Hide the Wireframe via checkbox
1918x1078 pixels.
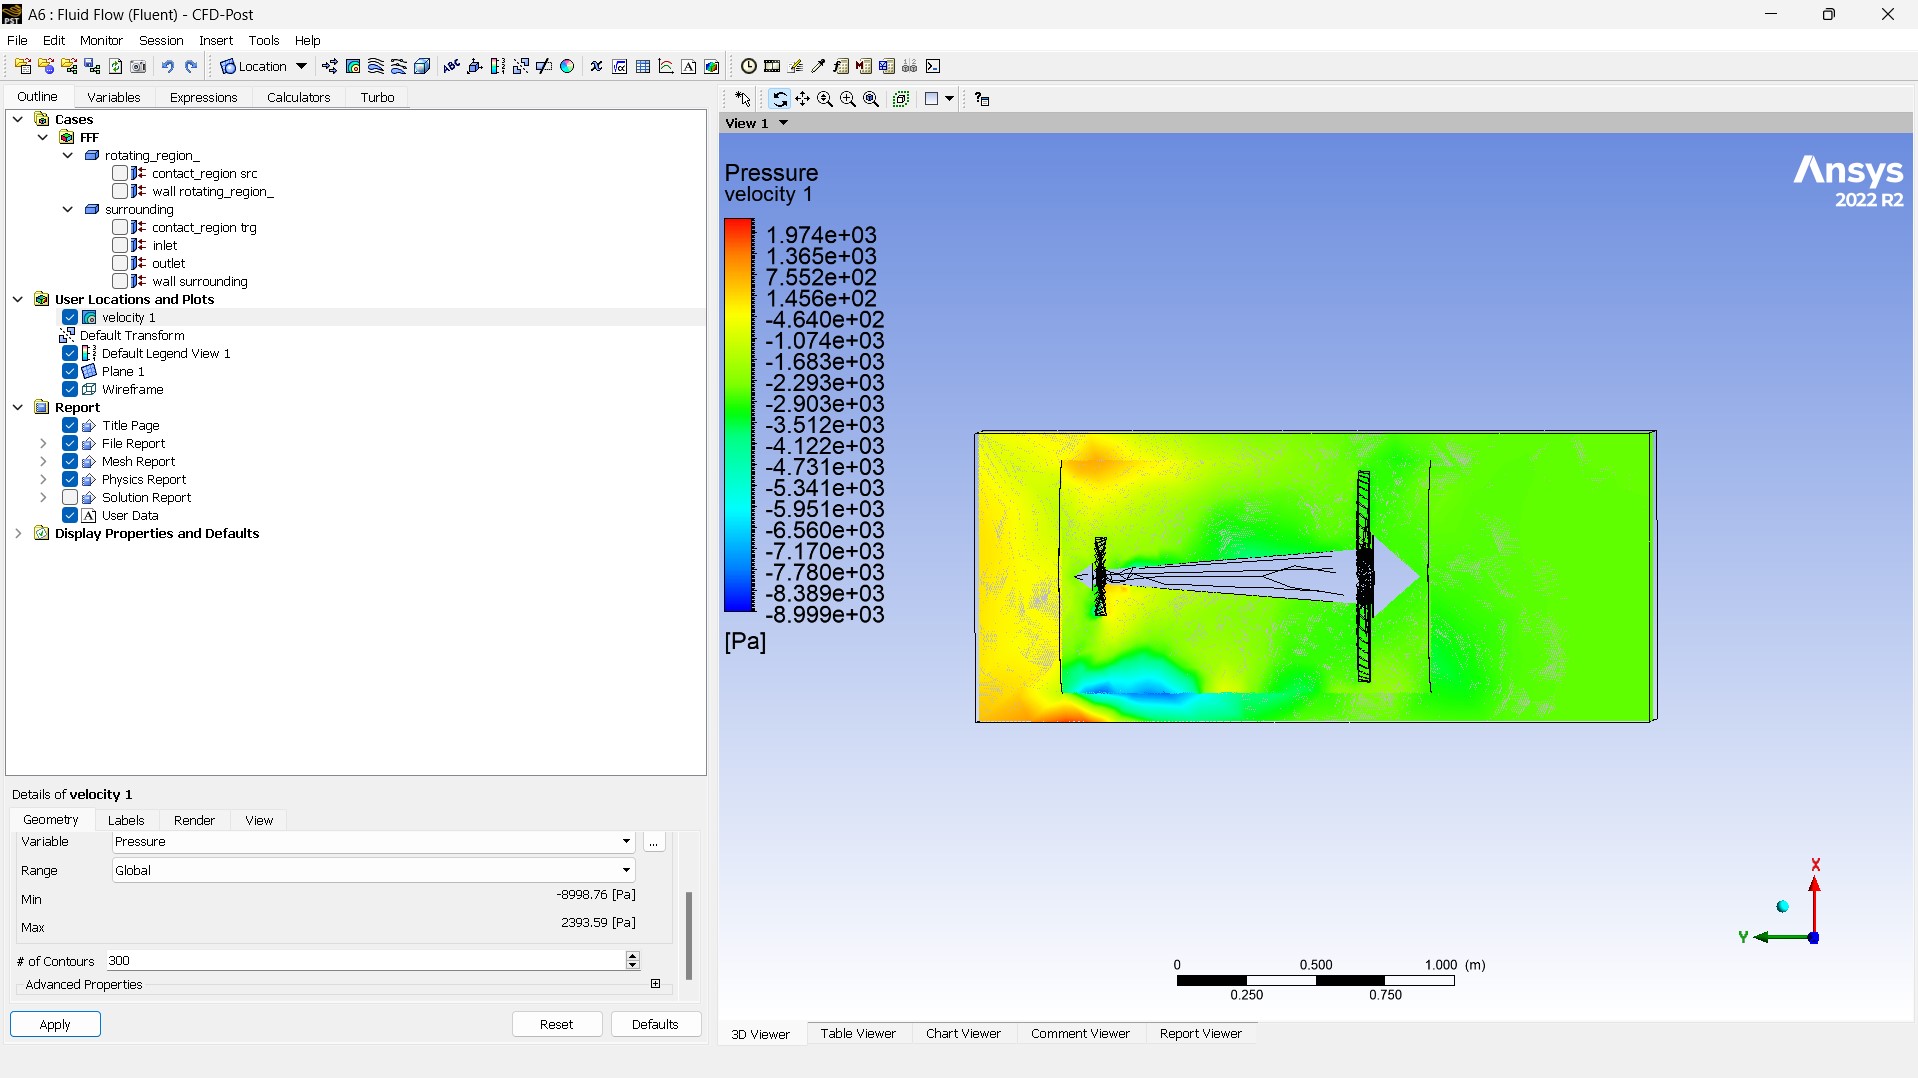[x=70, y=389]
